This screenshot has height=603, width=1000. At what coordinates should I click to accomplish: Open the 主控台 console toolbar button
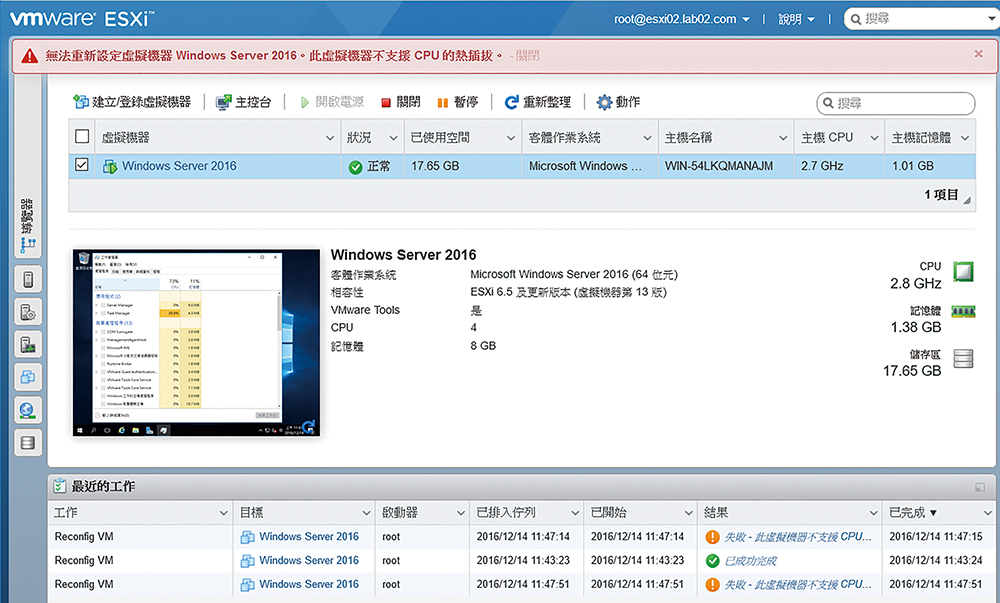click(x=244, y=102)
